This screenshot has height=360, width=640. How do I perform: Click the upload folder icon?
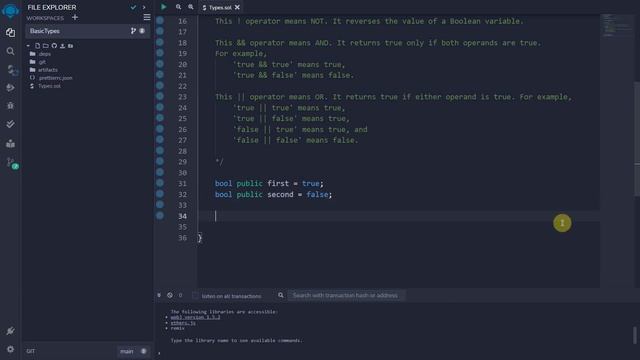(x=71, y=46)
